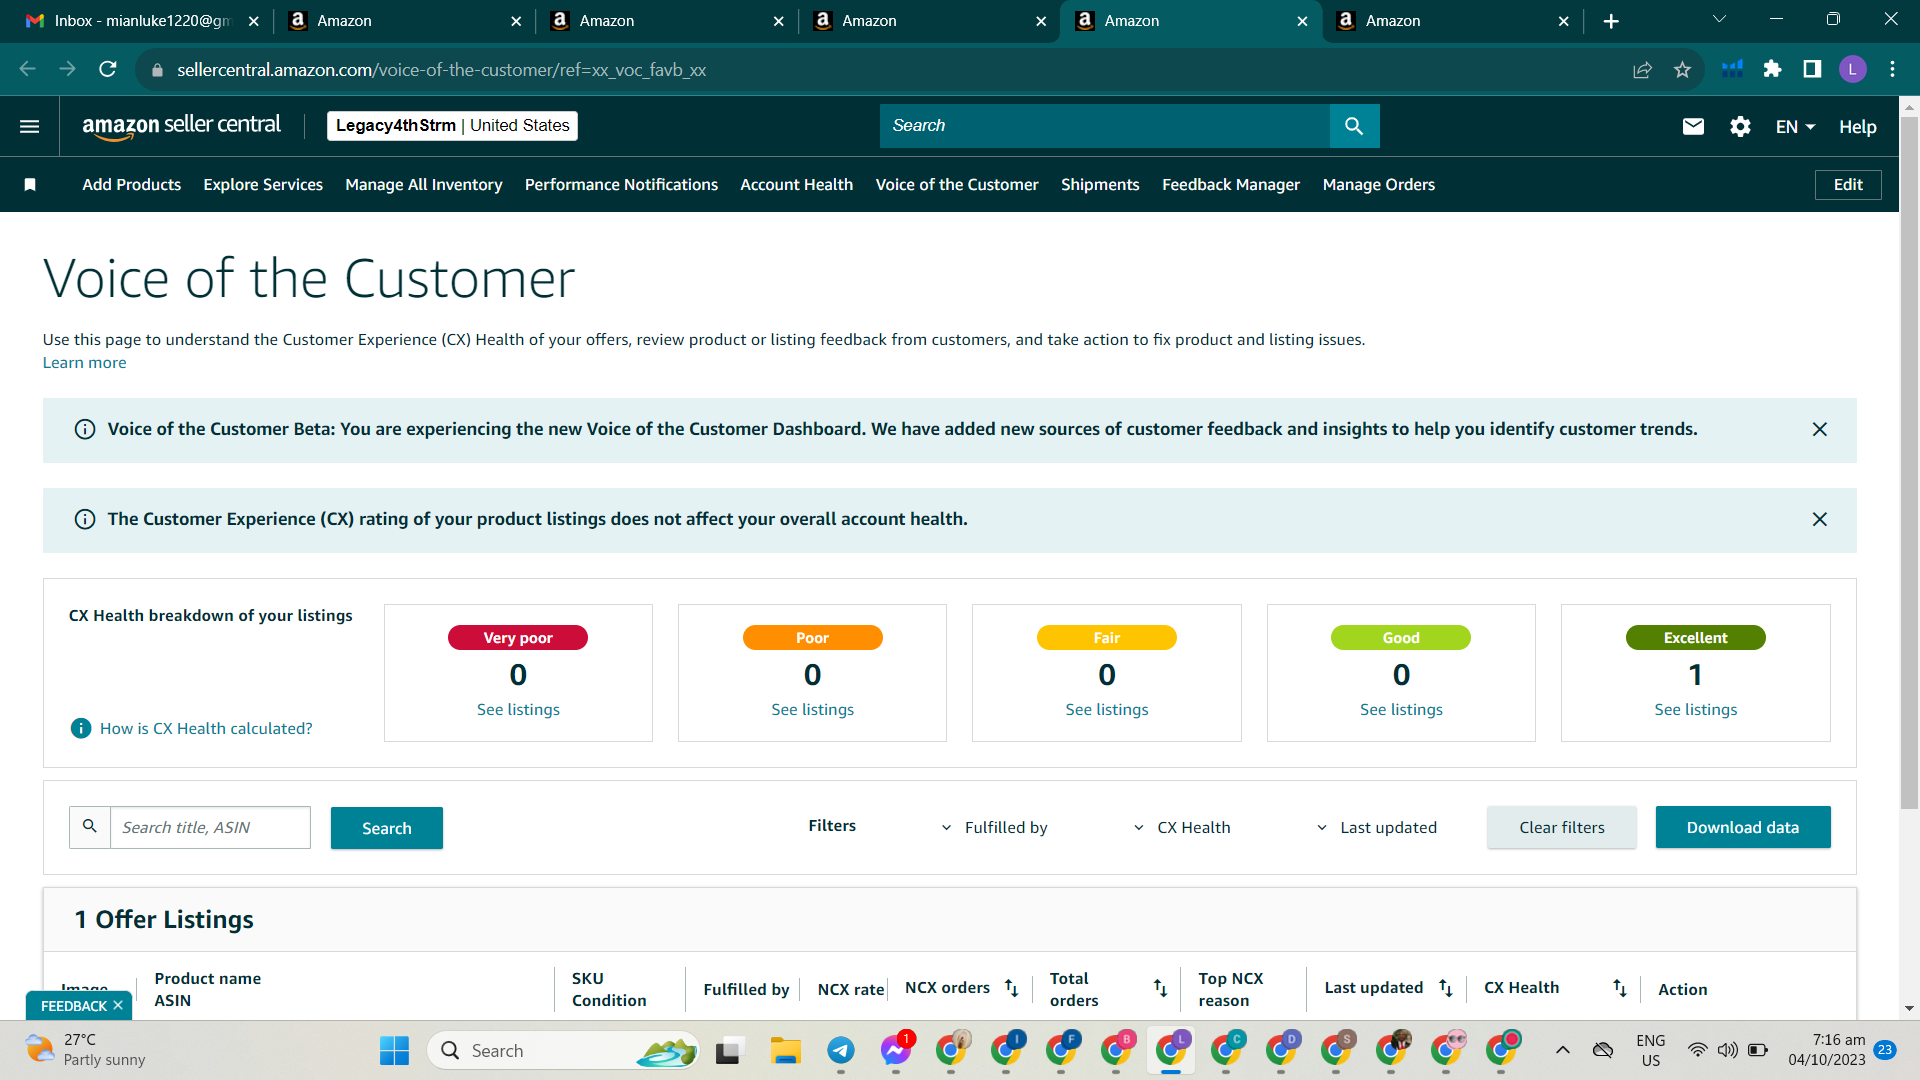Image resolution: width=1920 pixels, height=1080 pixels.
Task: Click the Help link in header
Action: pyautogui.click(x=1857, y=127)
